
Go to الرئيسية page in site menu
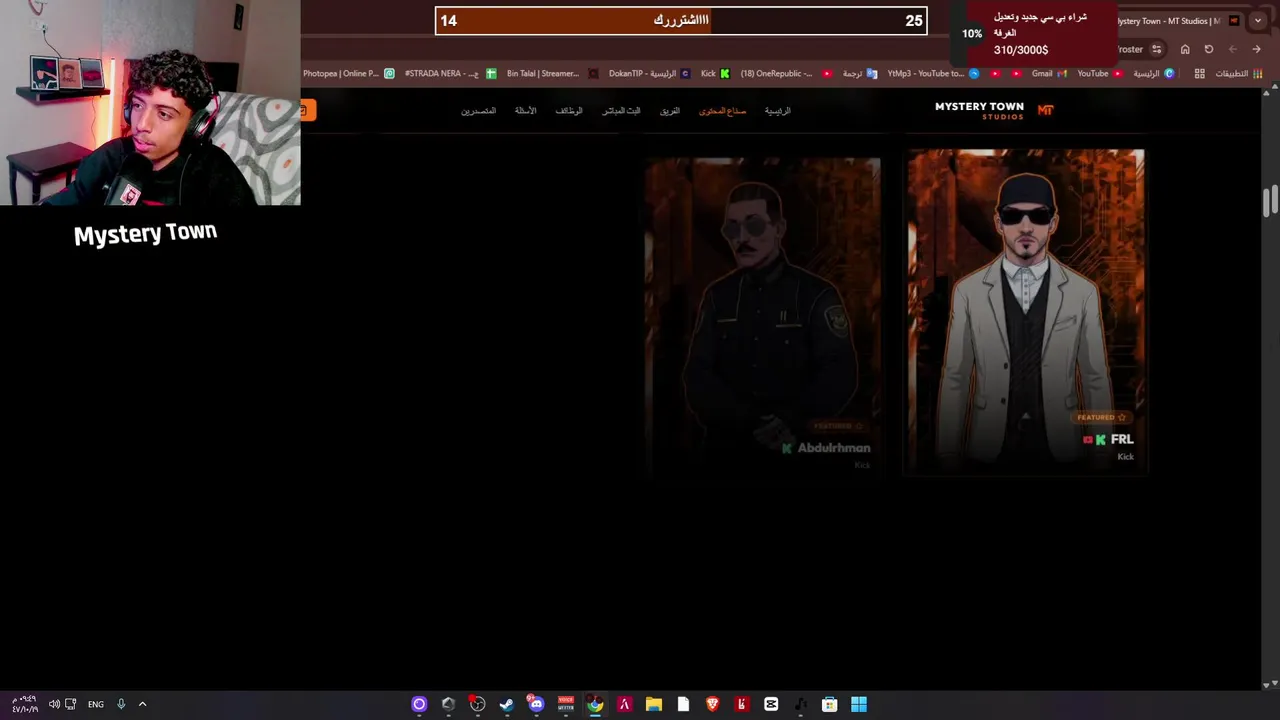point(777,111)
